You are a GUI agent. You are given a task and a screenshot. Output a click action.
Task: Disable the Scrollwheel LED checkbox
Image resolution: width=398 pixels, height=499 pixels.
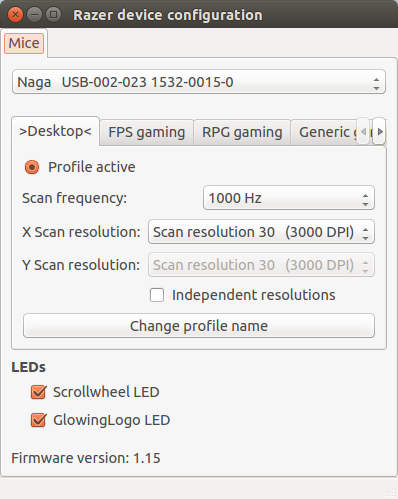pyautogui.click(x=38, y=392)
